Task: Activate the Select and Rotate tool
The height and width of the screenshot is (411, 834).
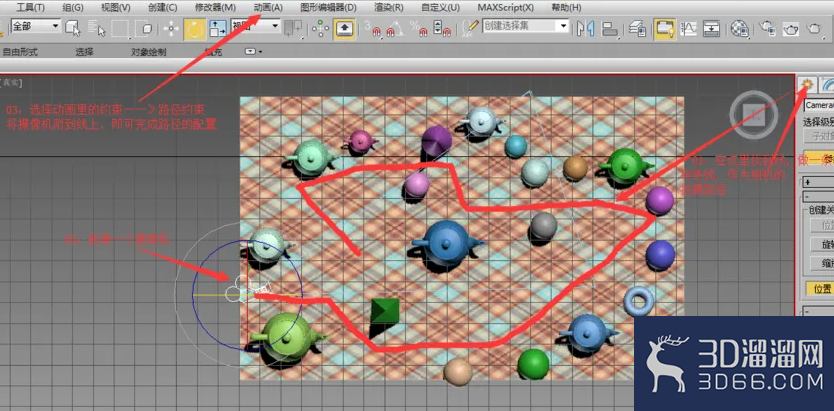Action: click(x=195, y=29)
